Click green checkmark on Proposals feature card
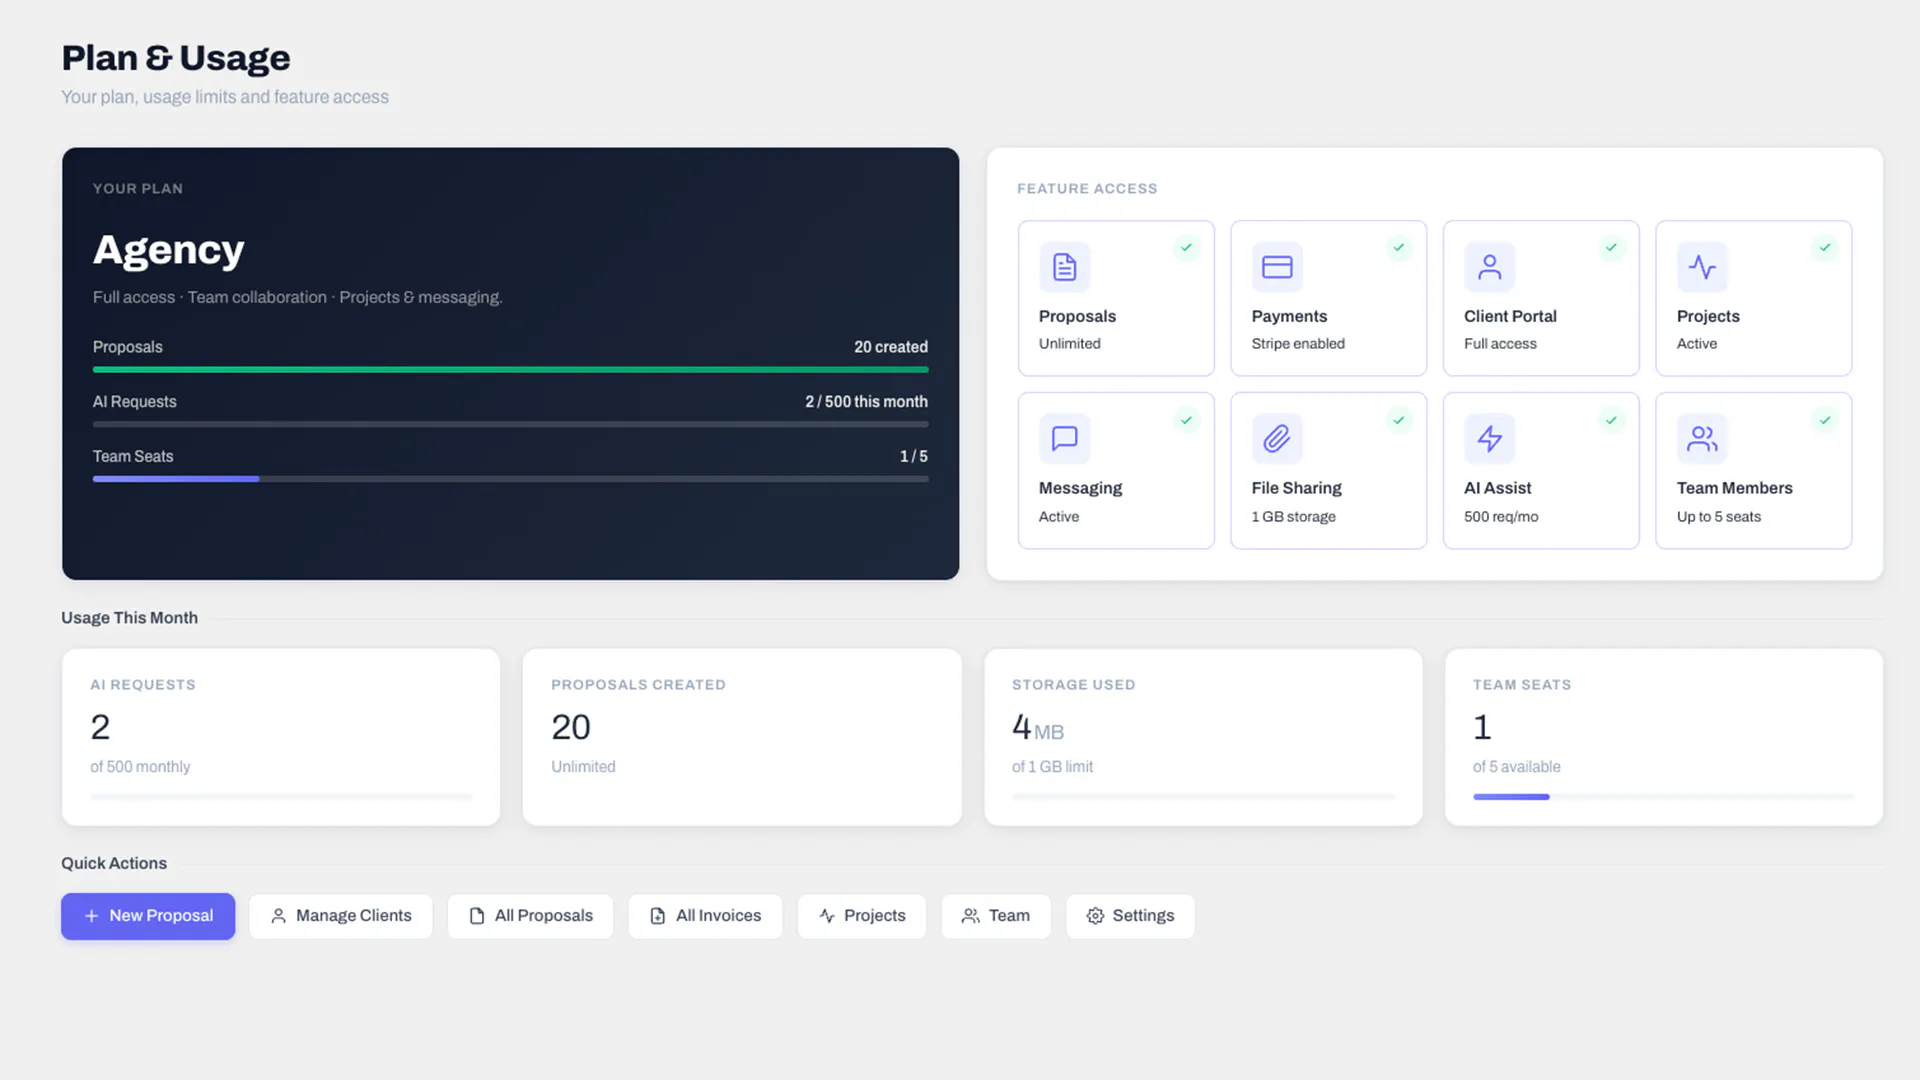1920x1080 pixels. click(x=1186, y=247)
